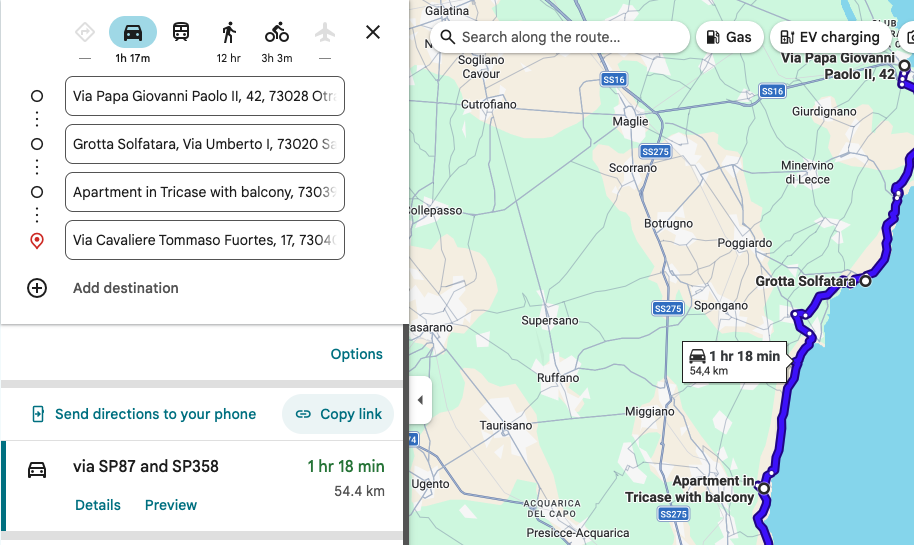Click the Botrugno town label on the map

coord(668,223)
